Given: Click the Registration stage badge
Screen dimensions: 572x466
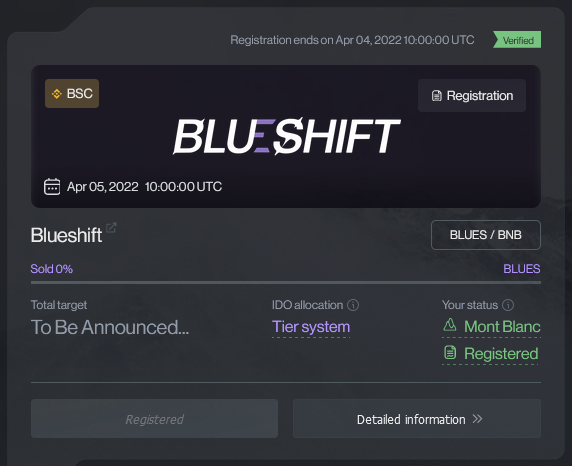Looking at the screenshot, I should 472,96.
